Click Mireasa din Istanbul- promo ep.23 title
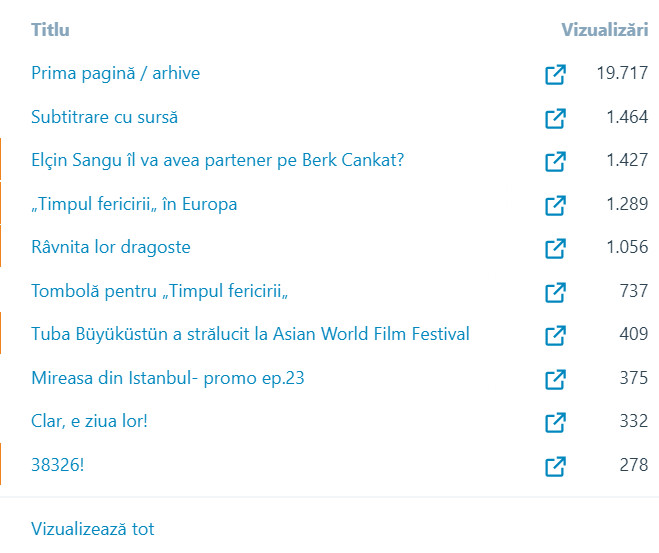Image resolution: width=659 pixels, height=553 pixels. pyautogui.click(x=167, y=378)
